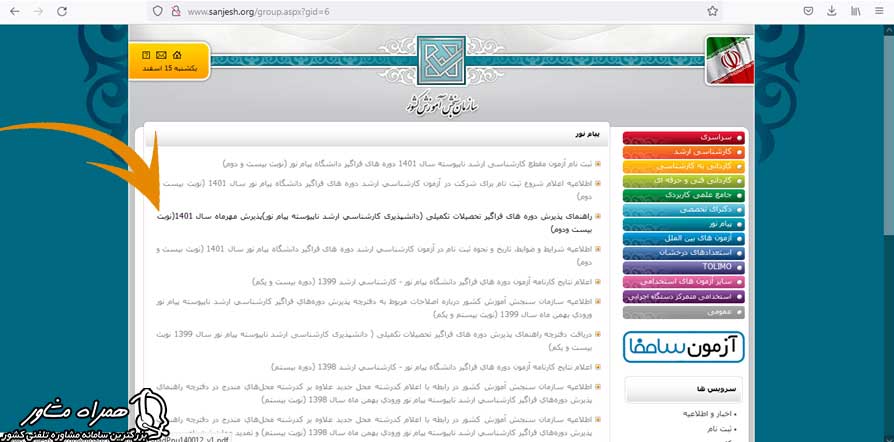Open the راهنمای پذیرش دوره های فراگیر 1401 link
894x442 pixels.
tap(376, 222)
